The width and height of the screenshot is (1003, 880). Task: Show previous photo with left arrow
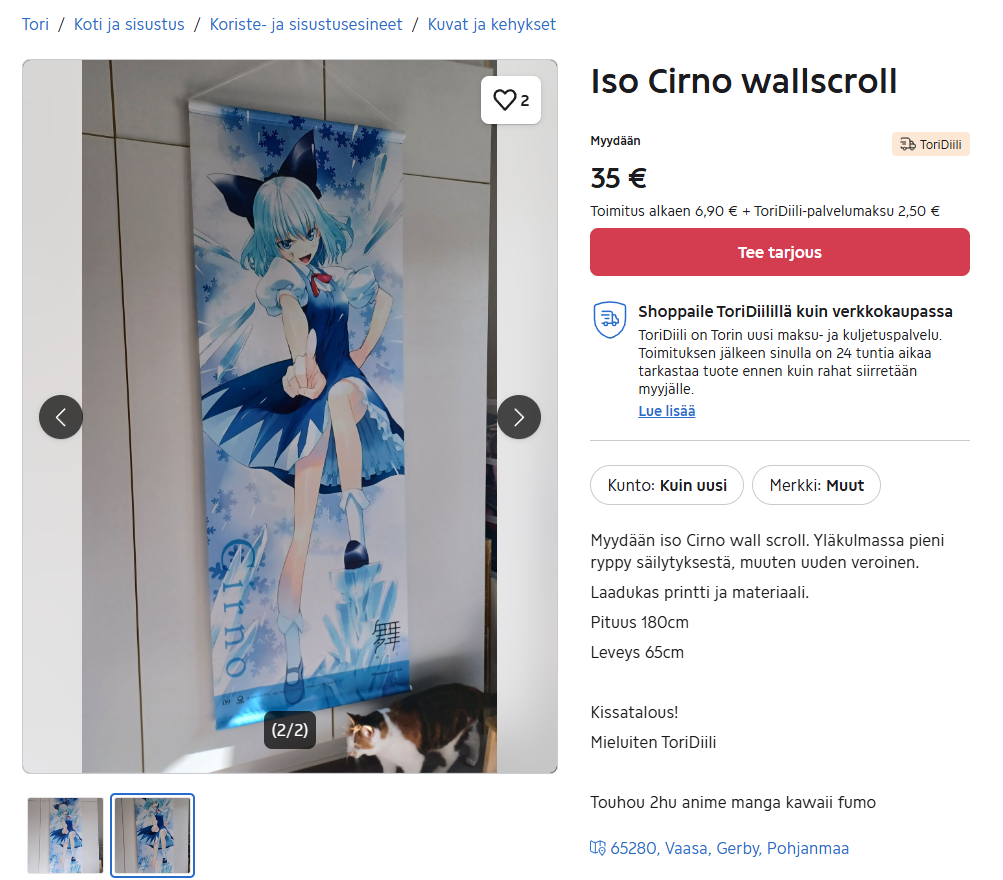pyautogui.click(x=61, y=417)
